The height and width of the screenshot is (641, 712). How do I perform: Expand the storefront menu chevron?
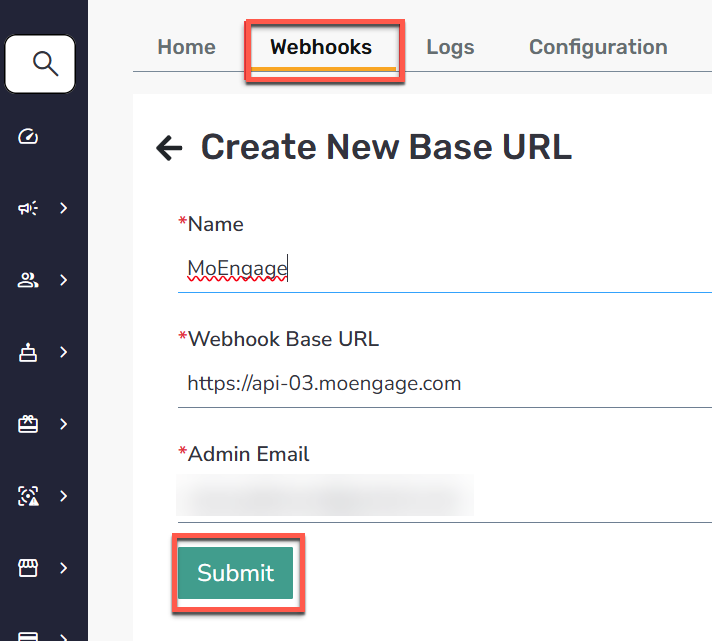[64, 568]
